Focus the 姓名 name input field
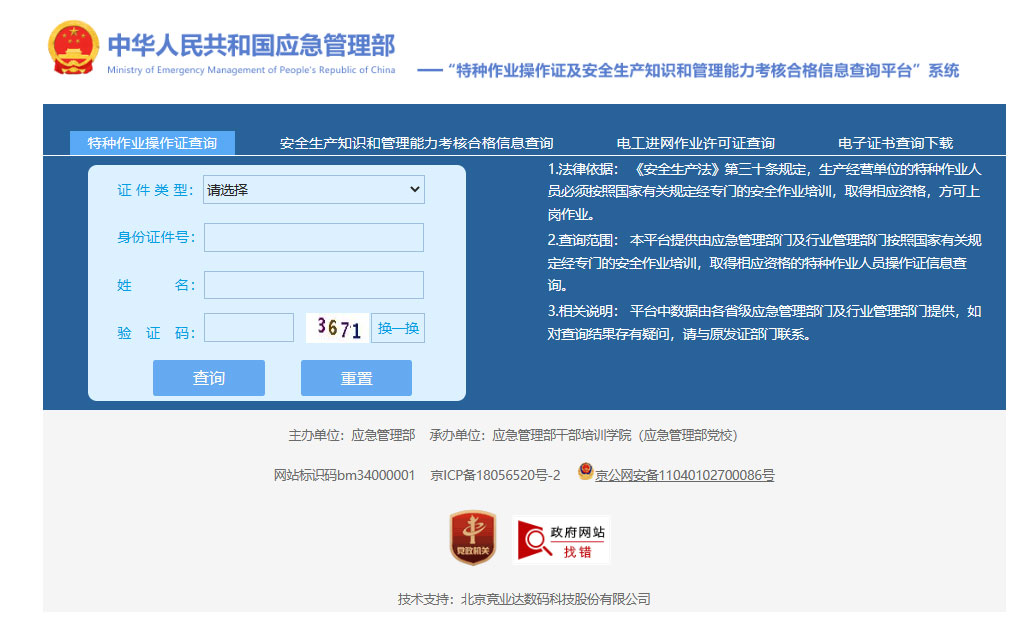Screen dimensions: 1026x617 tap(313, 285)
